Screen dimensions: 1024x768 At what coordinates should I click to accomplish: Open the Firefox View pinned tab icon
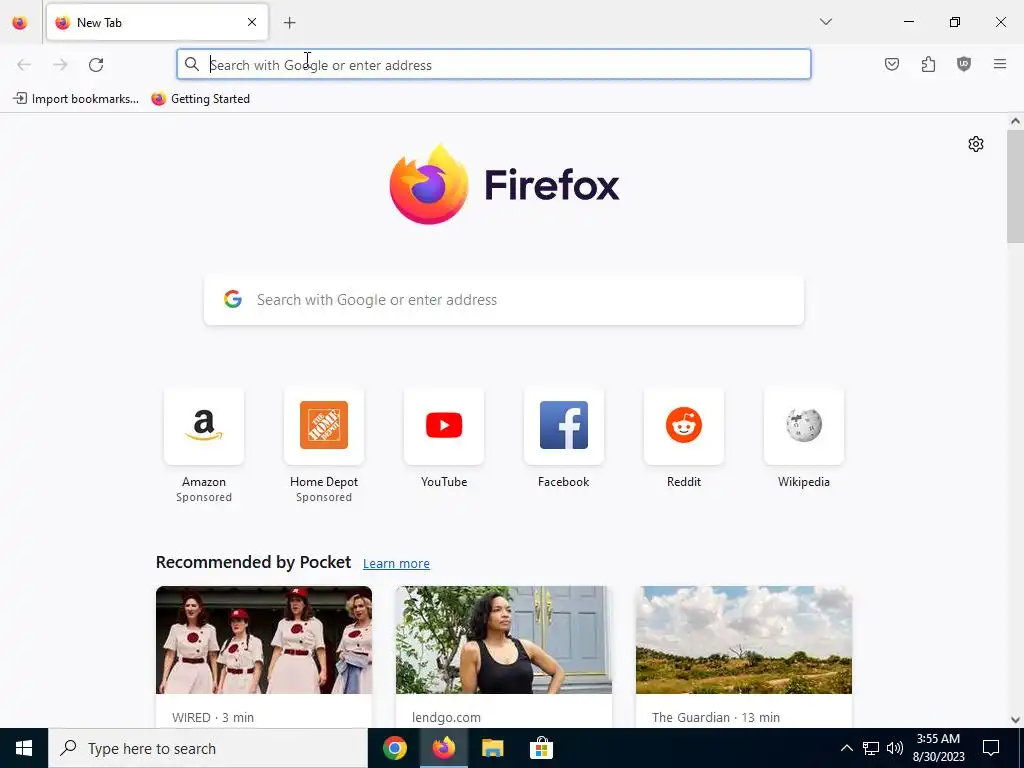[20, 23]
